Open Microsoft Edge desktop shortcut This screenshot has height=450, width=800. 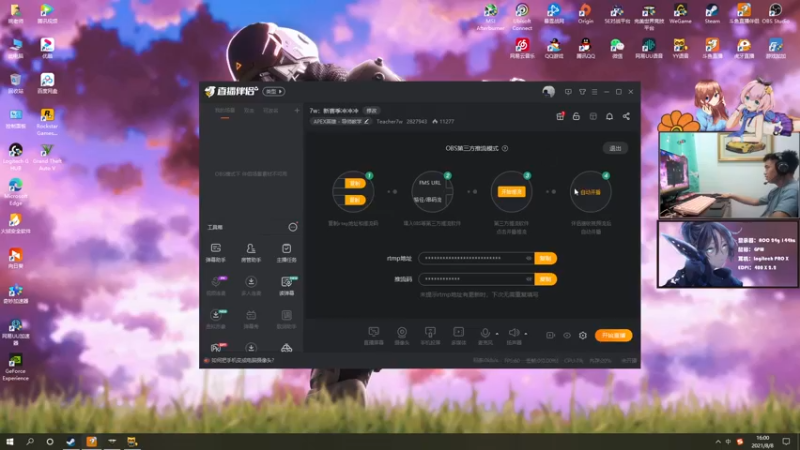[x=15, y=191]
